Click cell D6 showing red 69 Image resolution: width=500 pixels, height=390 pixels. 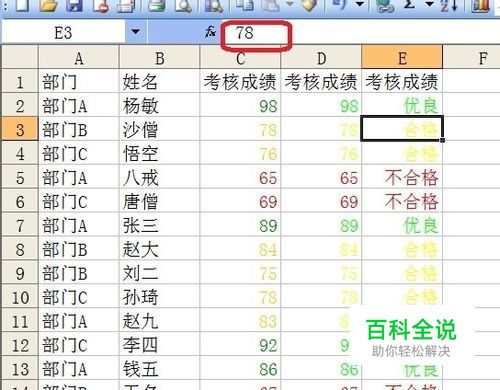point(321,201)
